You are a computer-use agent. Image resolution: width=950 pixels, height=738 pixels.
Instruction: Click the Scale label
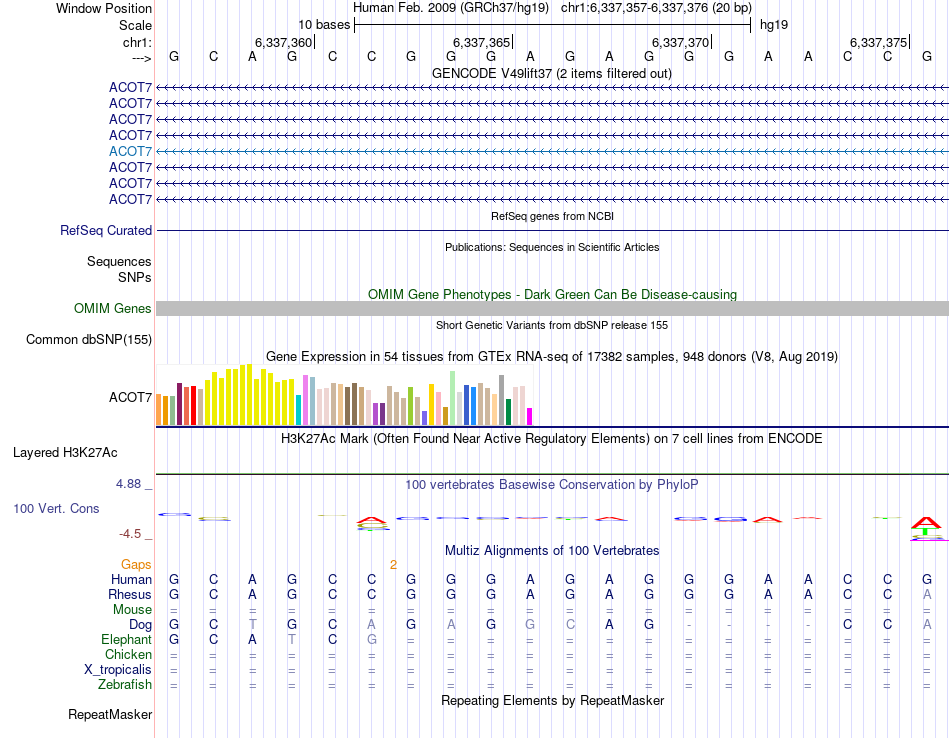pyautogui.click(x=136, y=25)
